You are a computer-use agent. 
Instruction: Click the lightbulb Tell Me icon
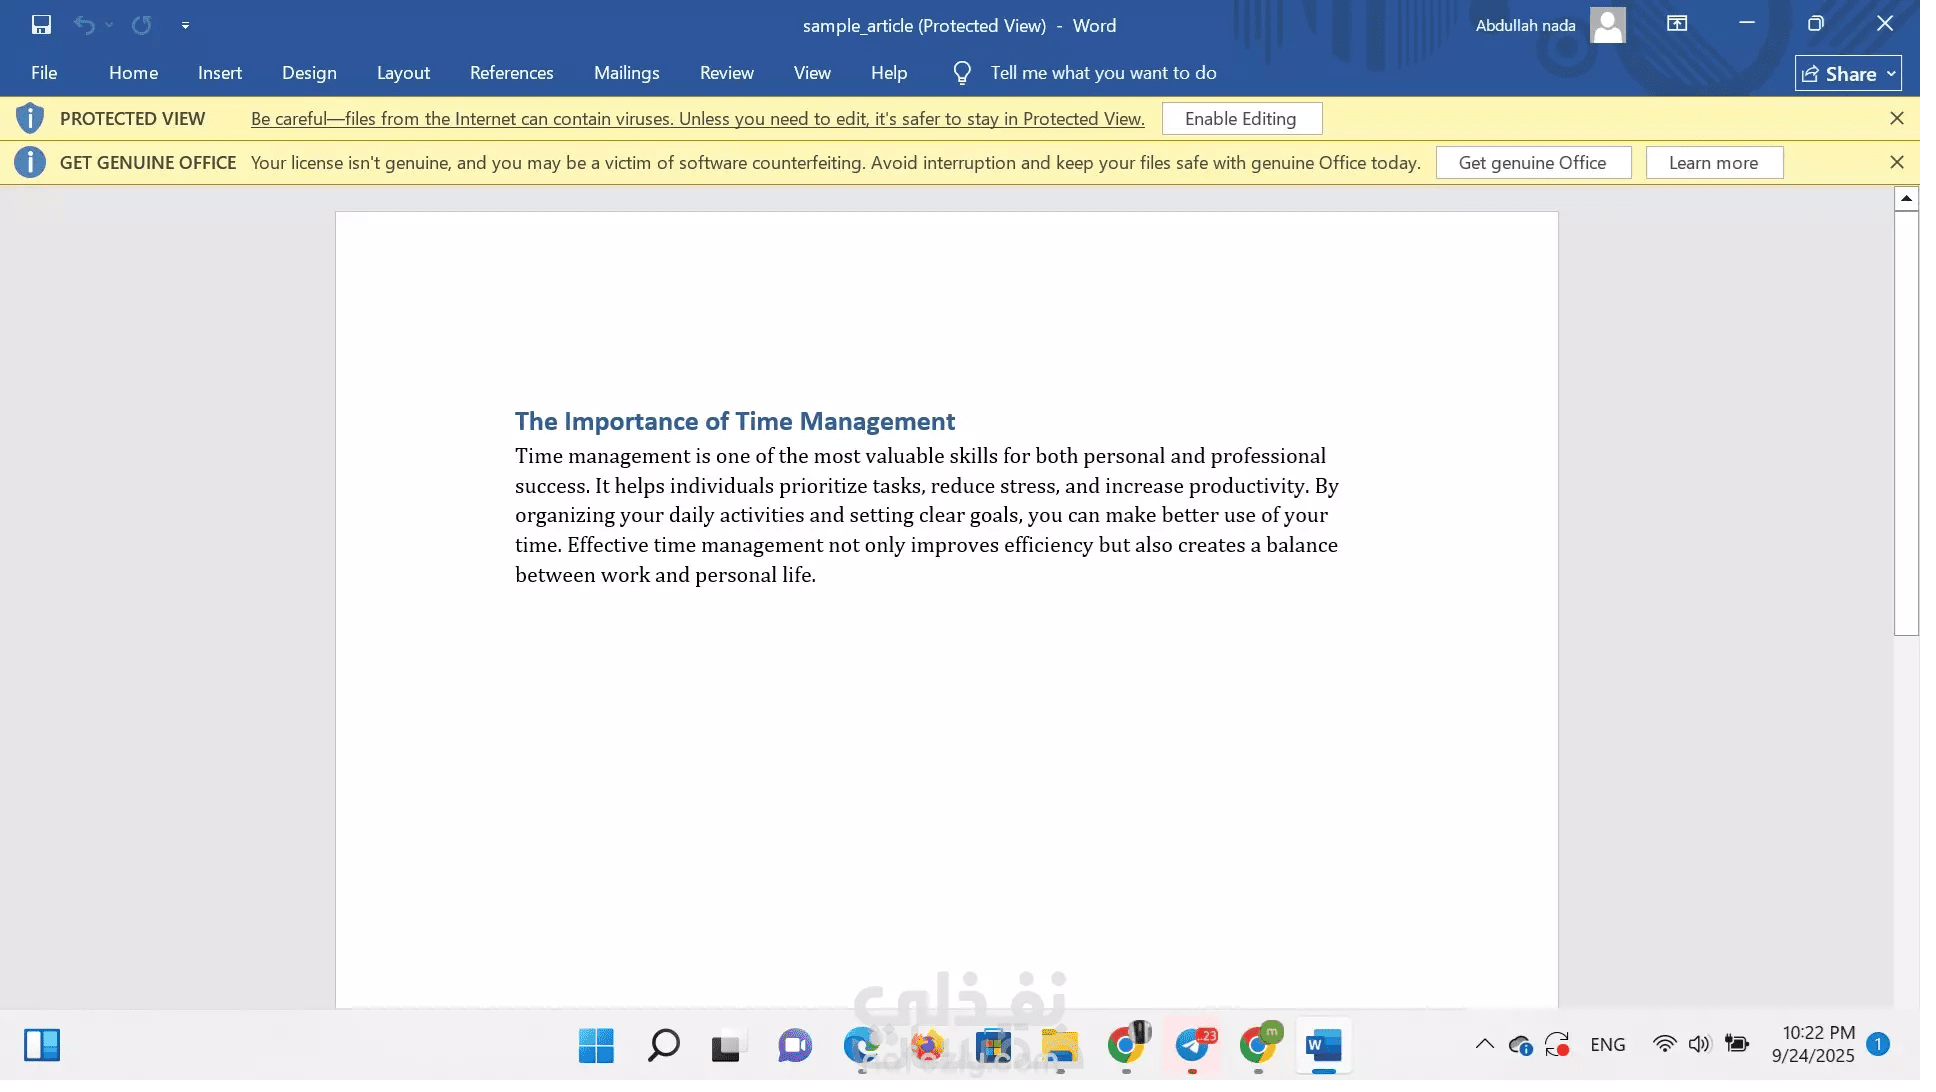click(962, 73)
